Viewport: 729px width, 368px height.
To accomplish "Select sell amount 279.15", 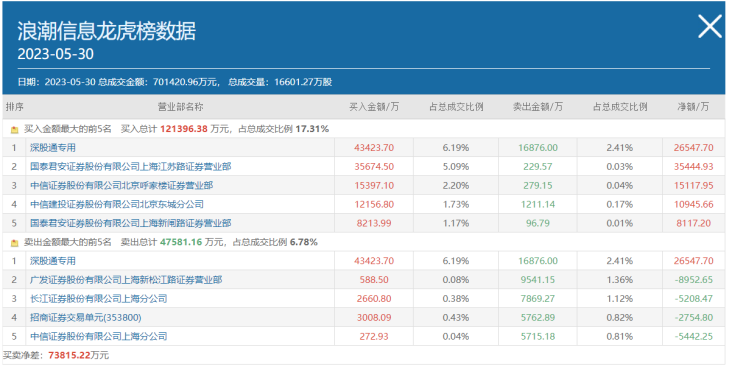I will coord(538,185).
